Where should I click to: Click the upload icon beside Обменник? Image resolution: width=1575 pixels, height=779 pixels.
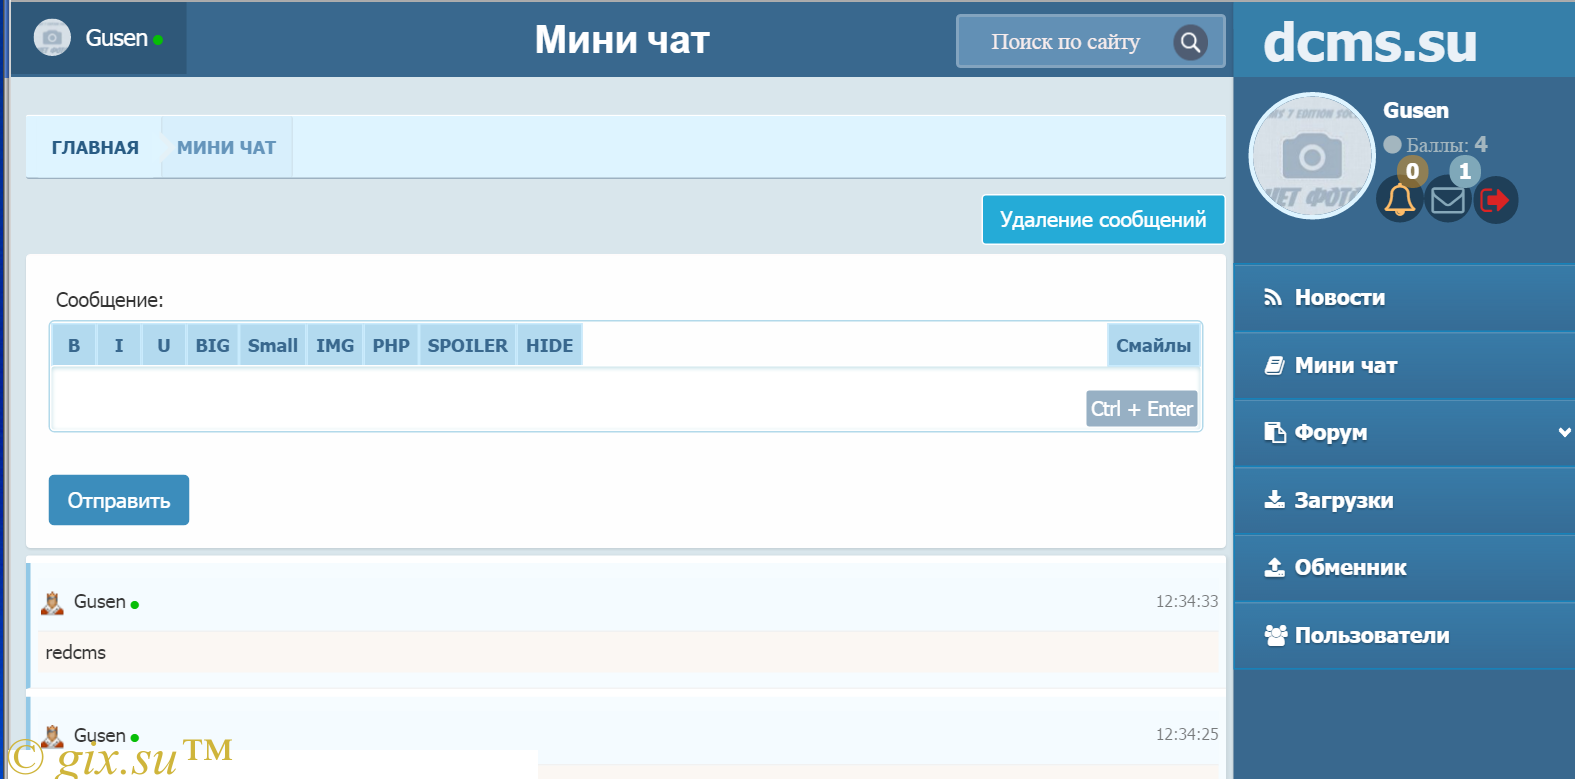1274,567
